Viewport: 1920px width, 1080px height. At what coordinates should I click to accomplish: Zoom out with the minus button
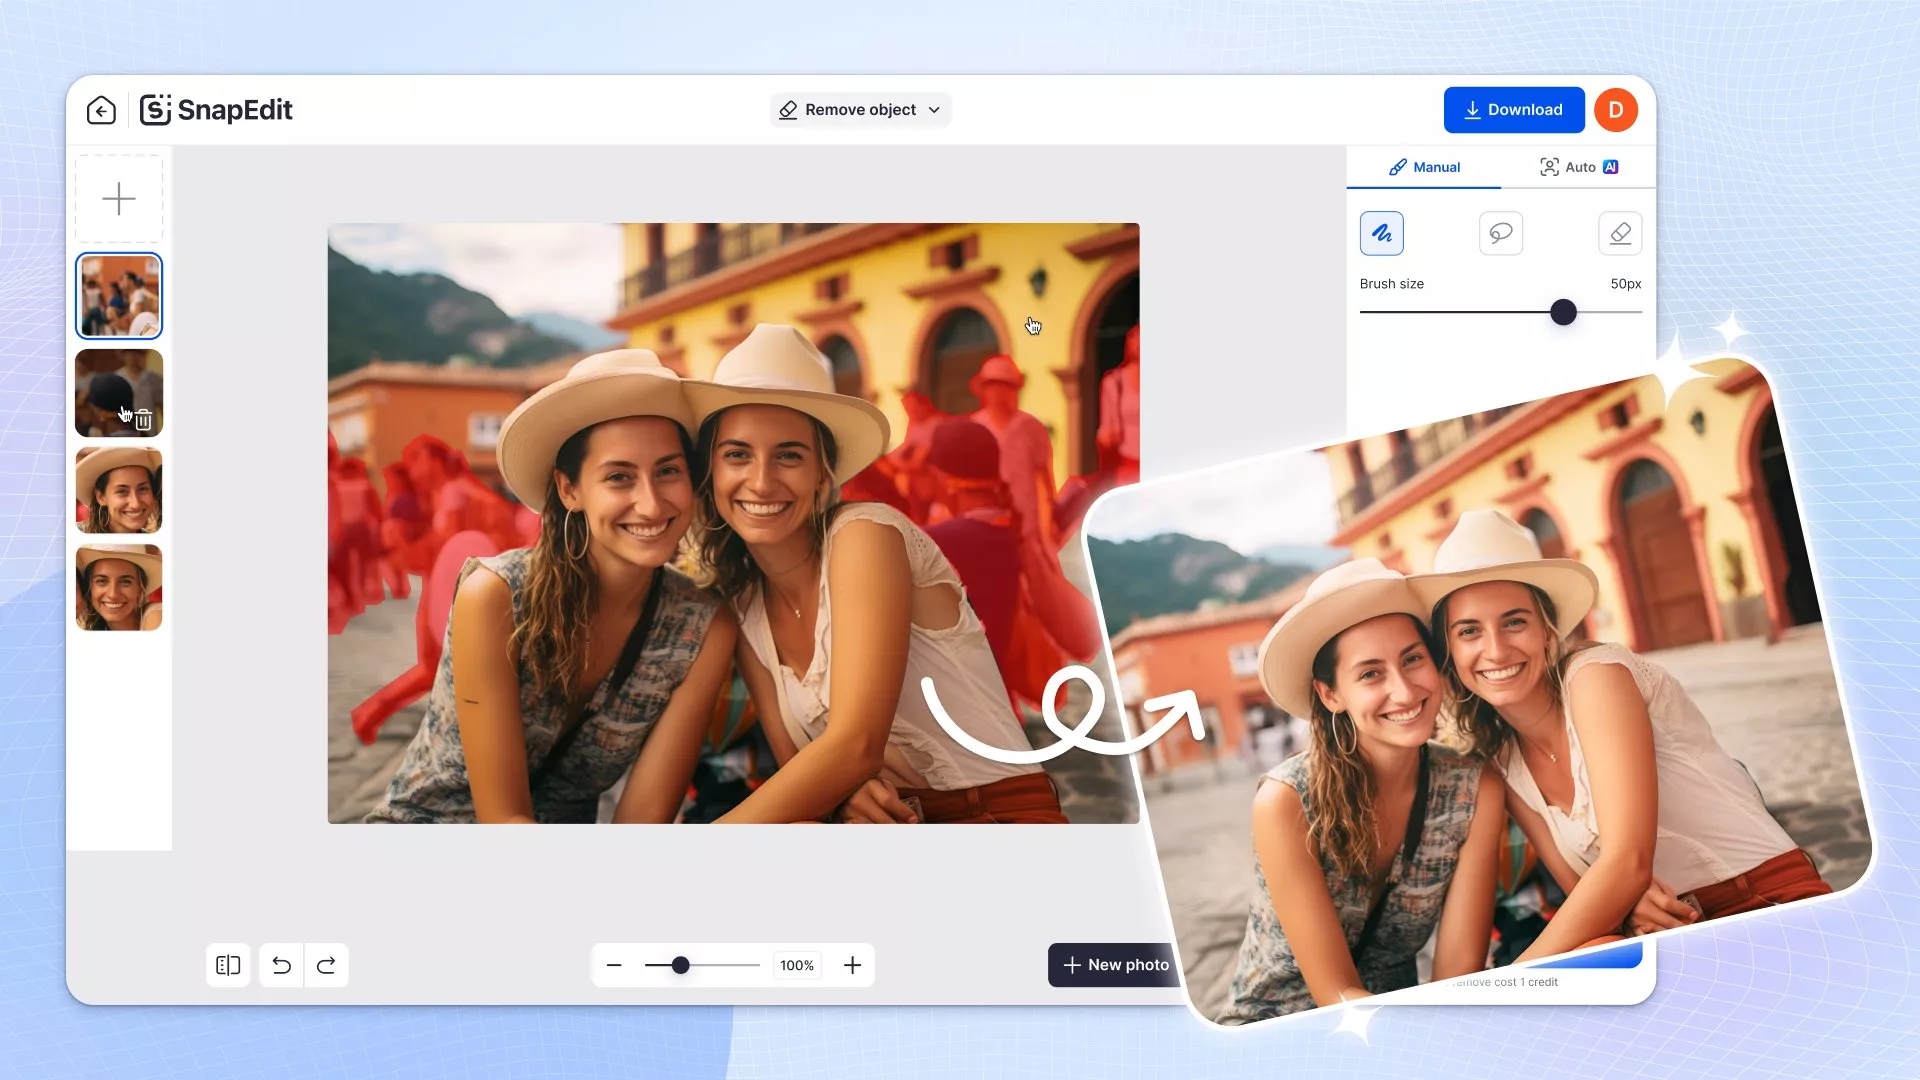[614, 965]
